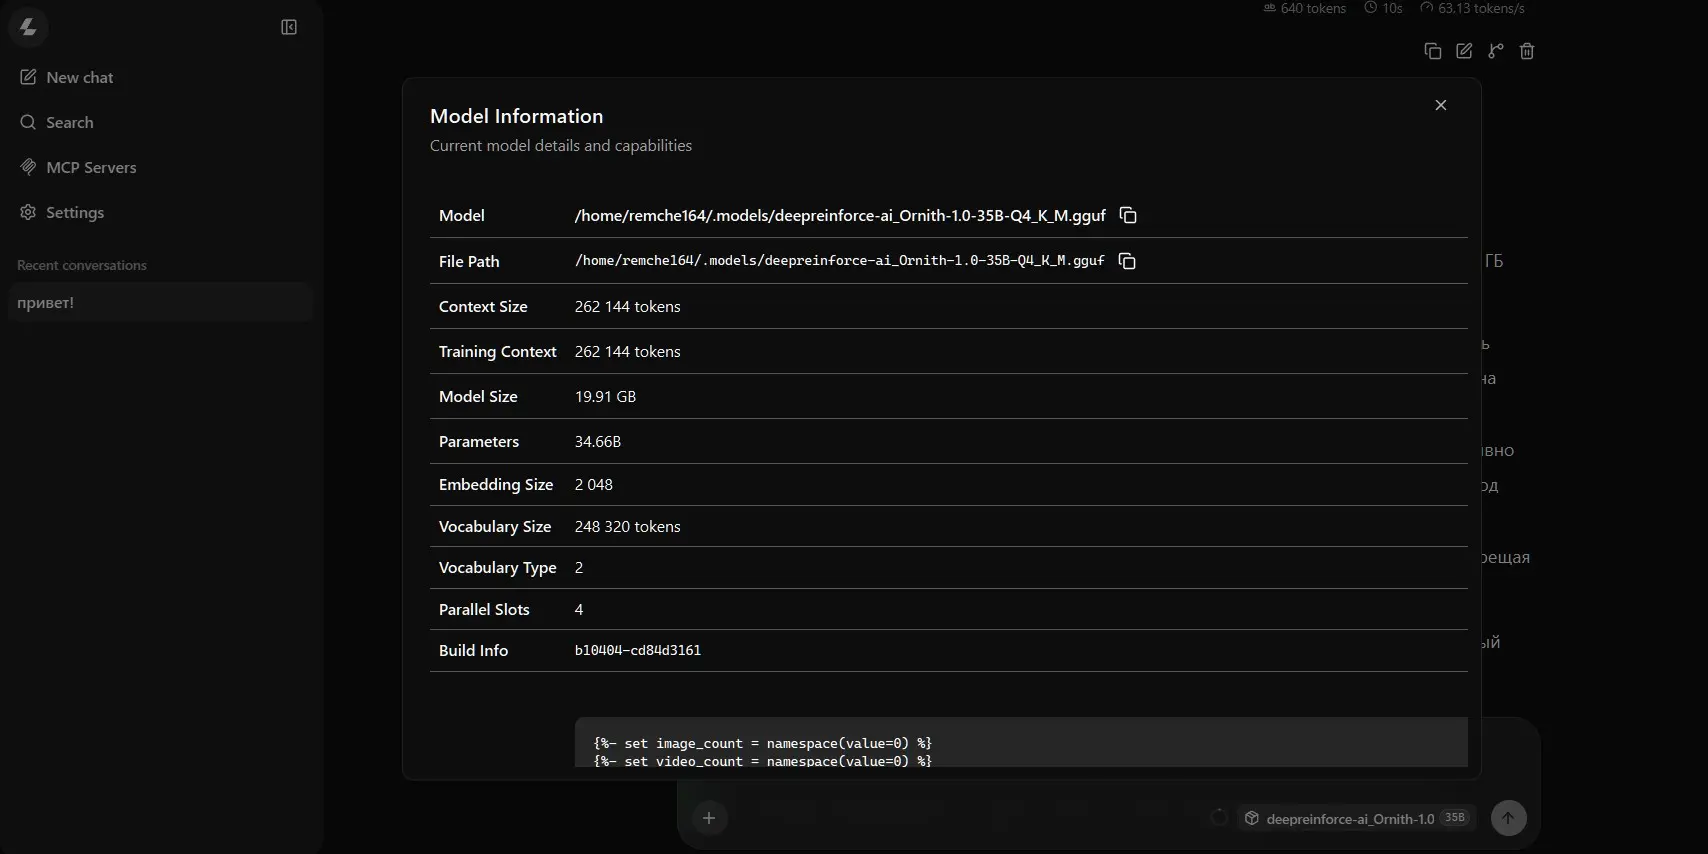The width and height of the screenshot is (1708, 854).
Task: Click the Vocabulary Type value "2"
Action: click(x=579, y=567)
